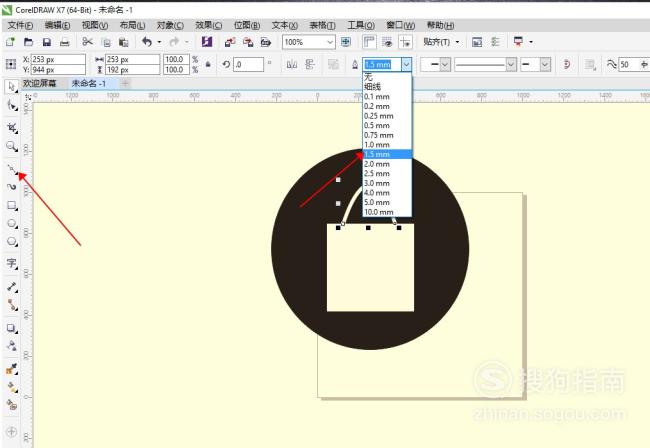
Task: Print the document
Action: (x=65, y=42)
